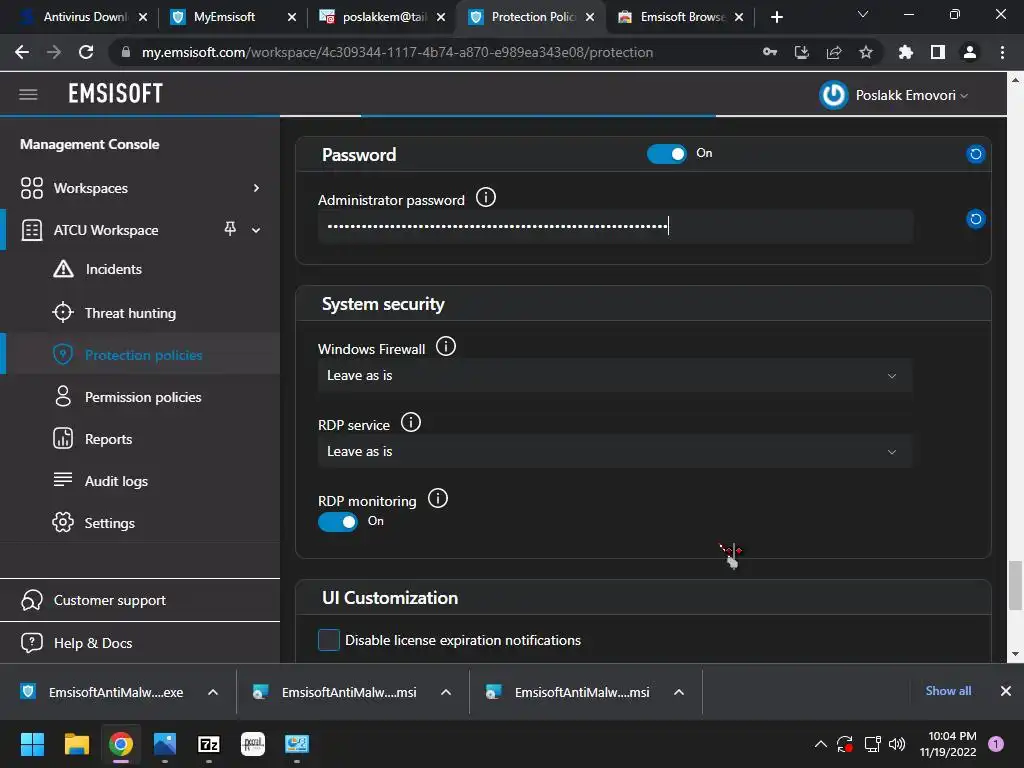Expand the Workspaces submenu arrow
Image resolution: width=1024 pixels, height=768 pixels.
pyautogui.click(x=256, y=188)
